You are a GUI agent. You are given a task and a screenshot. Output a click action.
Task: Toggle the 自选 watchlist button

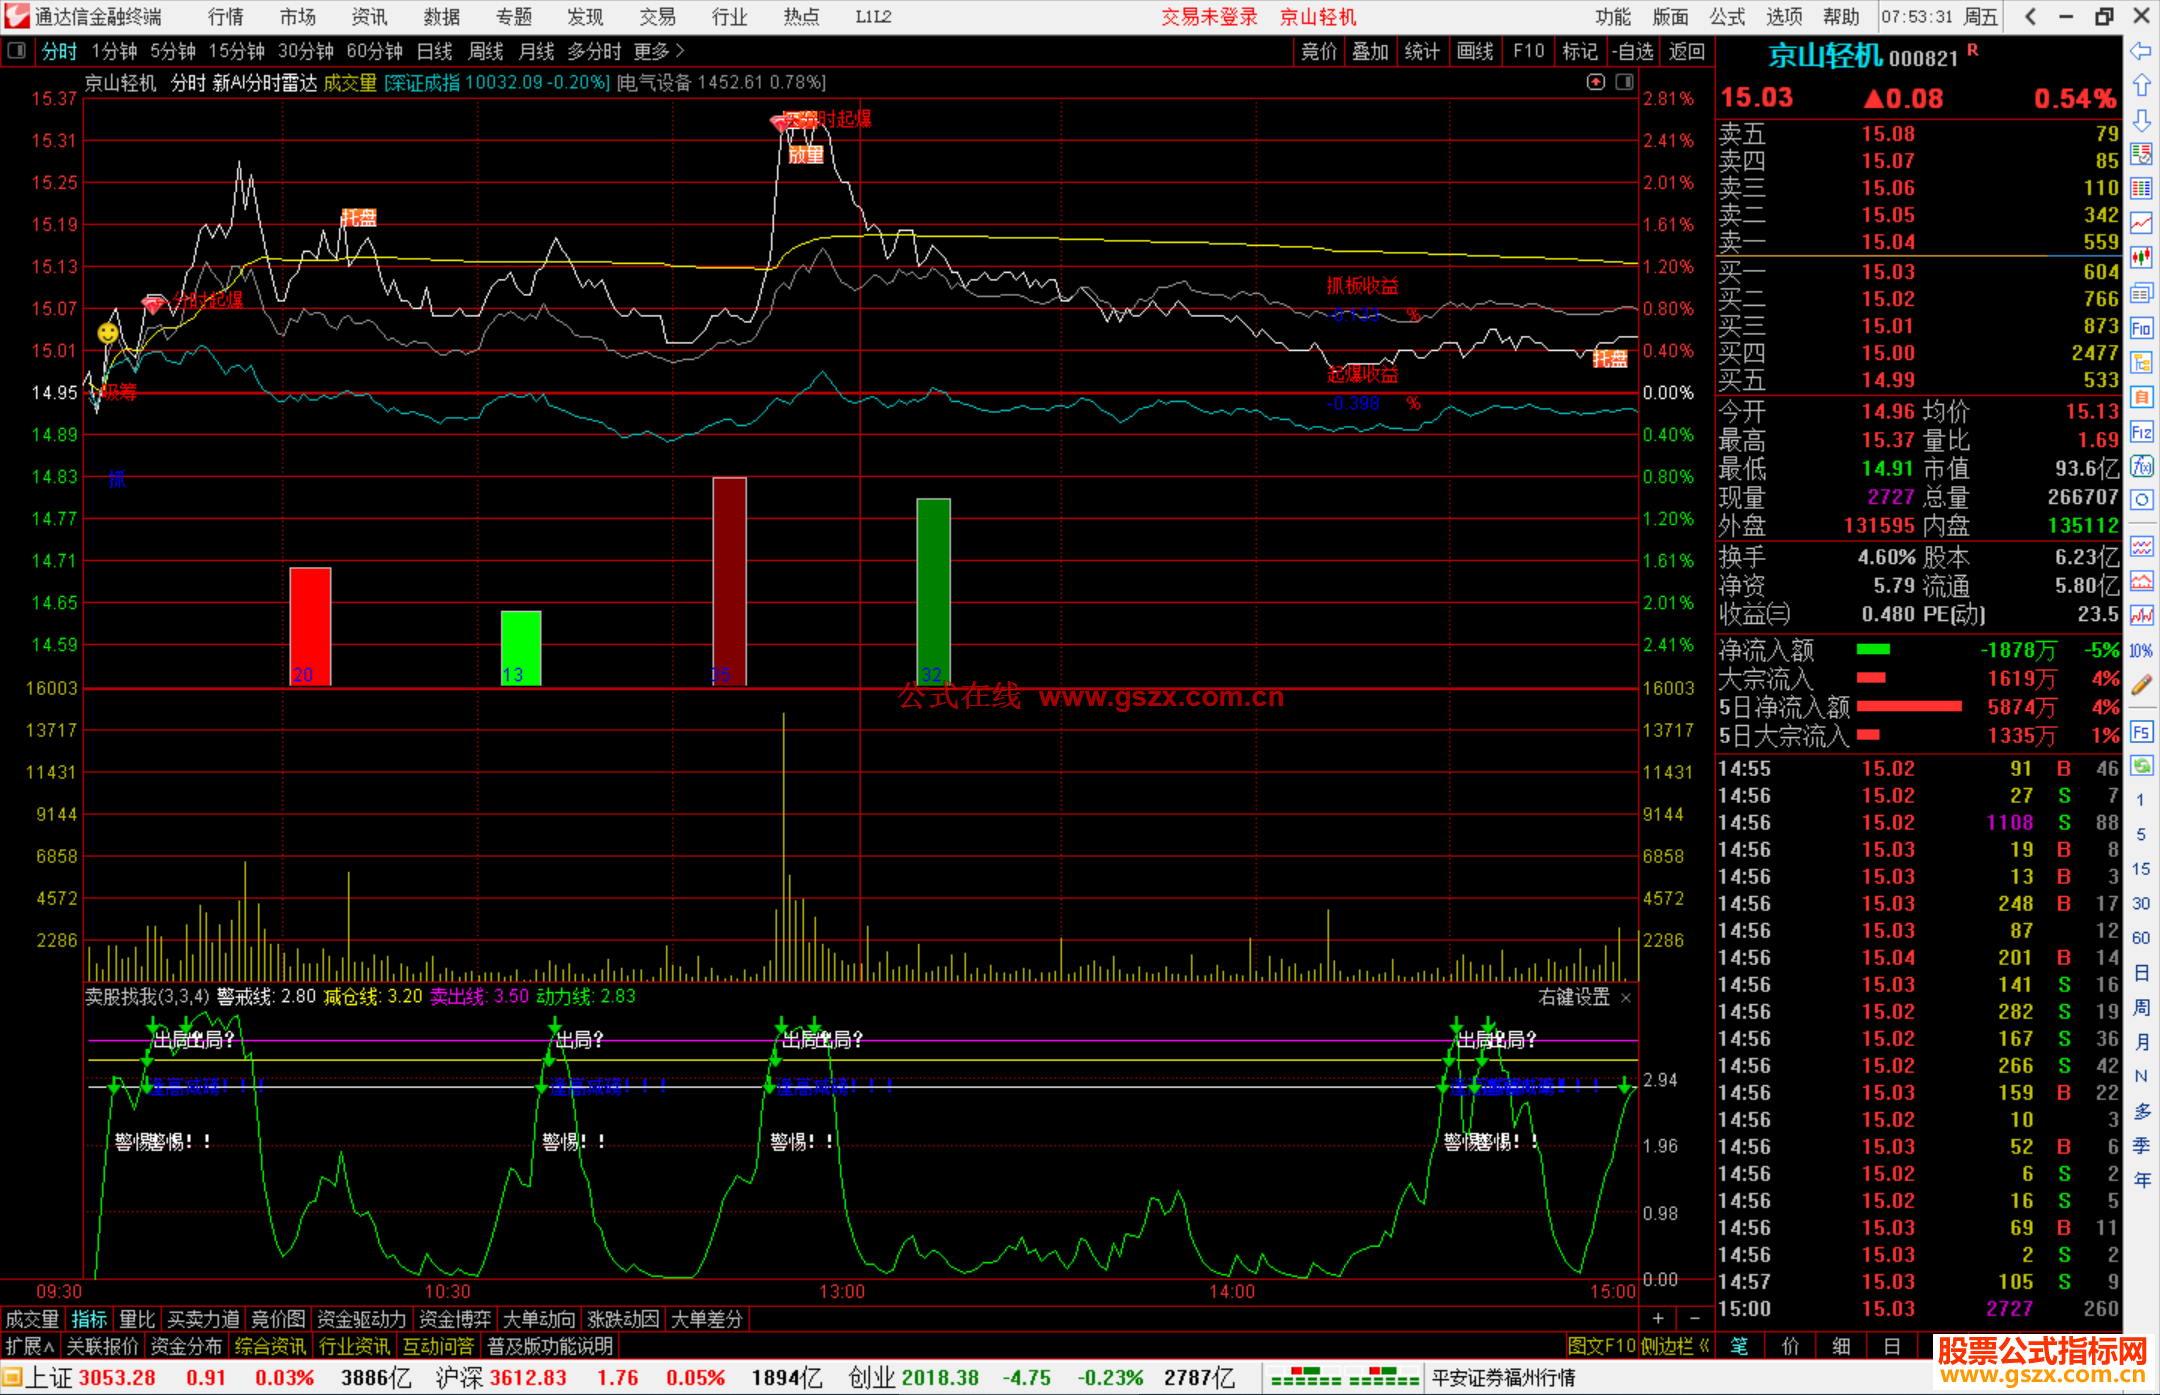point(1632,51)
